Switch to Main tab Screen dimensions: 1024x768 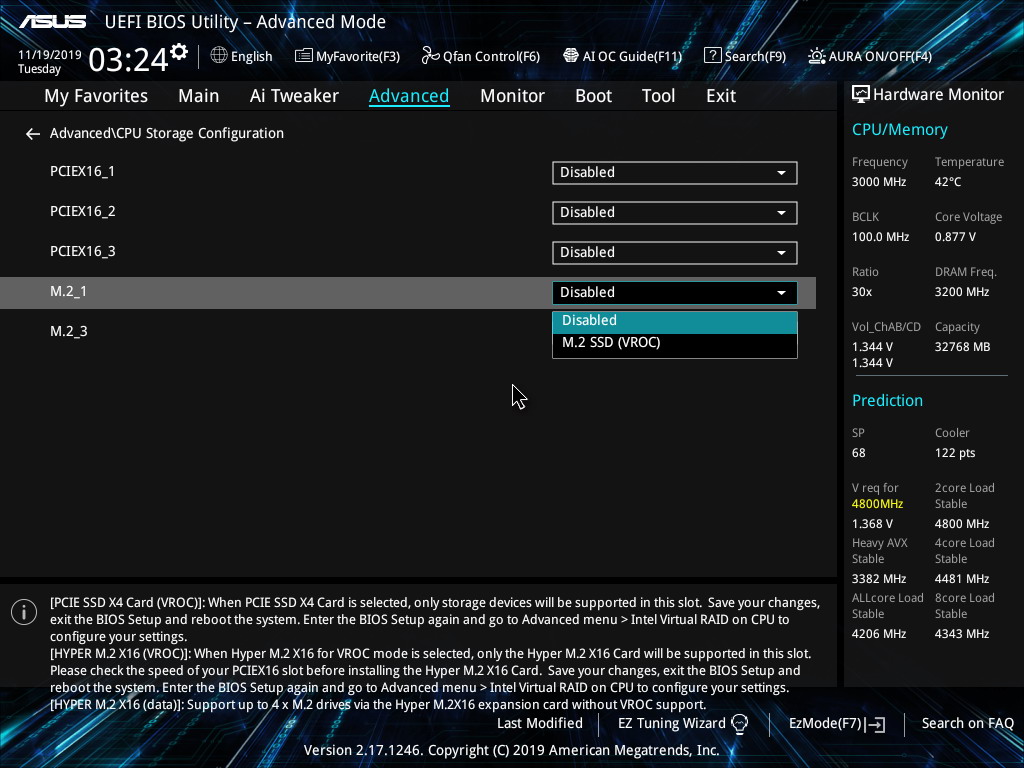(x=199, y=96)
